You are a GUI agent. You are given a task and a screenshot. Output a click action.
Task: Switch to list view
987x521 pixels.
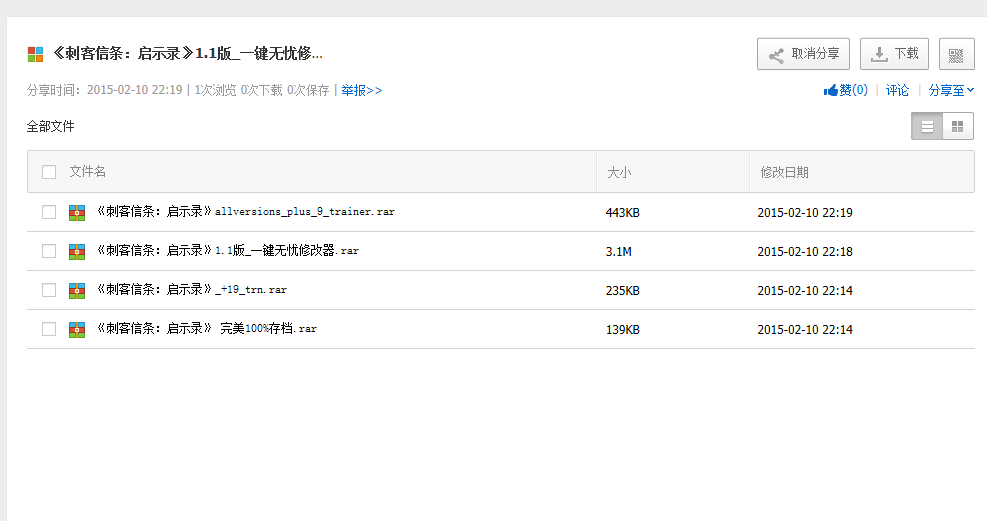click(927, 126)
